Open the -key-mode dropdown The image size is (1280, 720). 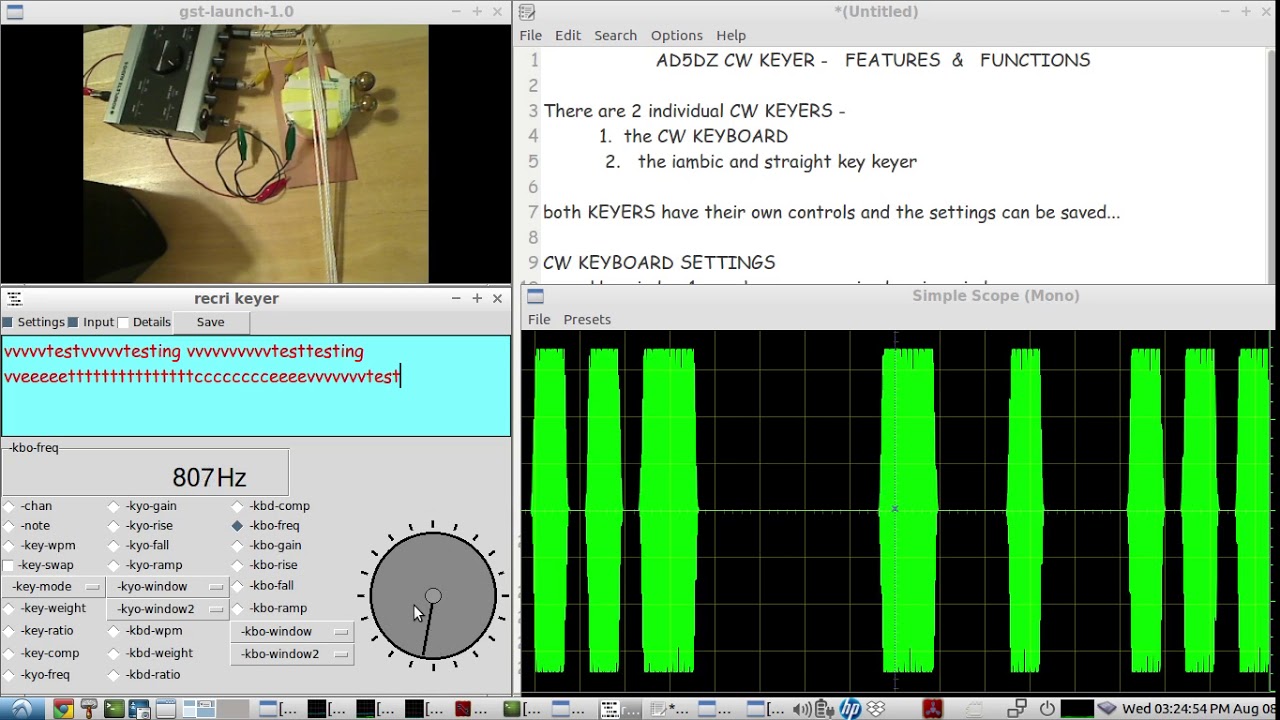(x=54, y=587)
